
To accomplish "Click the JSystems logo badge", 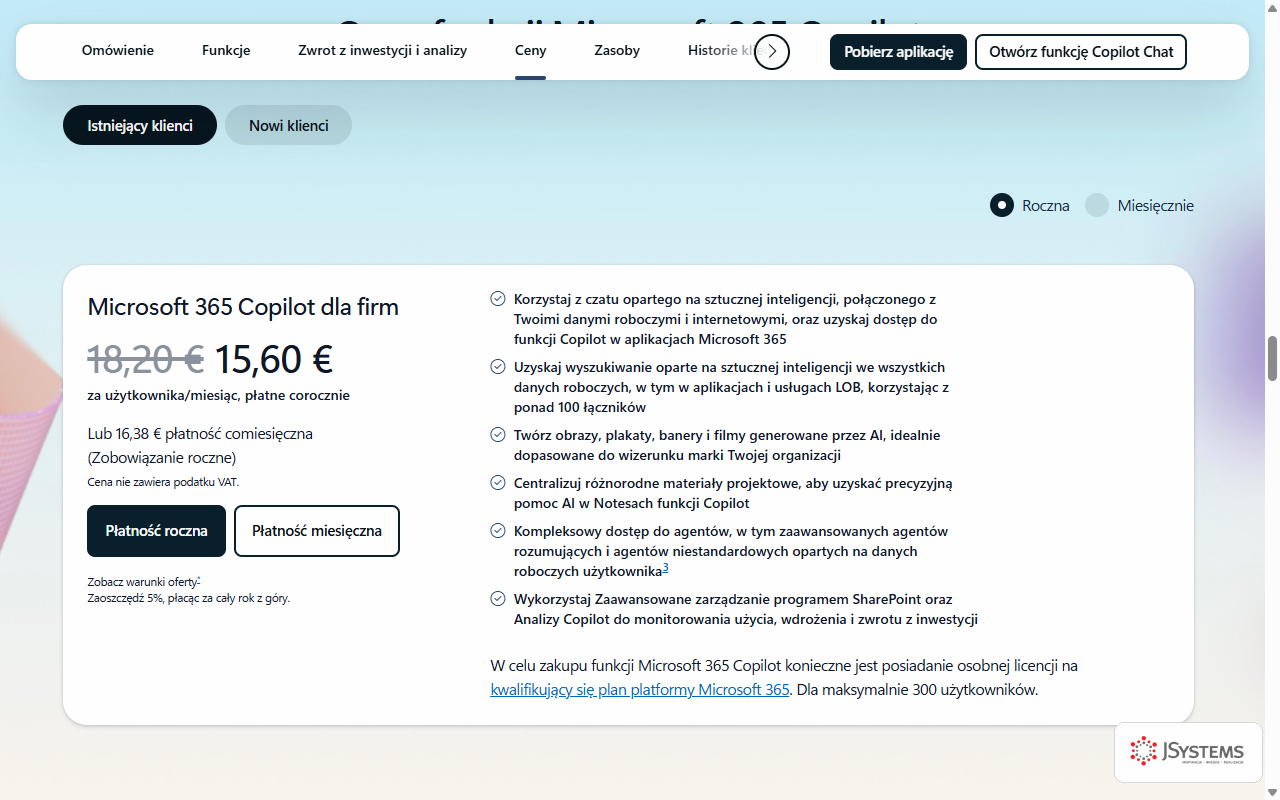I will pyautogui.click(x=1188, y=752).
